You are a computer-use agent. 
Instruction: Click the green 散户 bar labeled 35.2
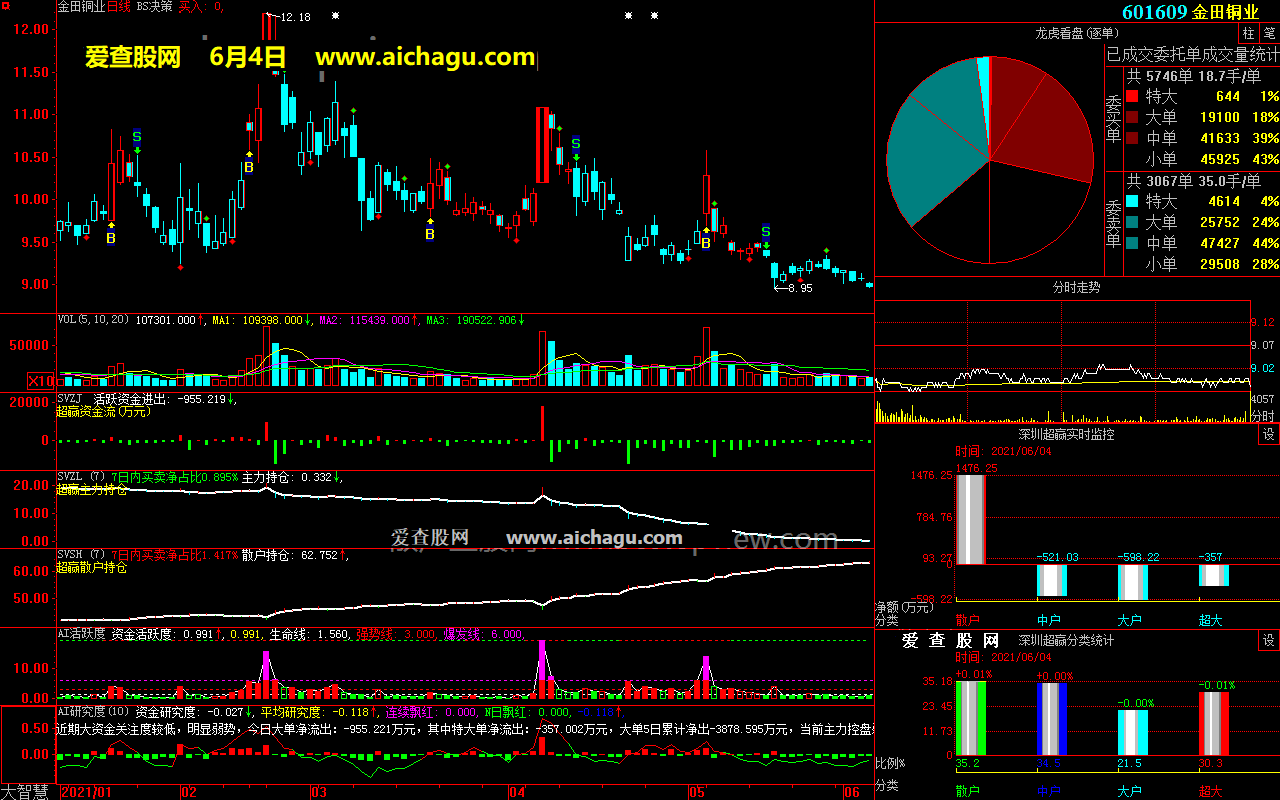point(971,719)
